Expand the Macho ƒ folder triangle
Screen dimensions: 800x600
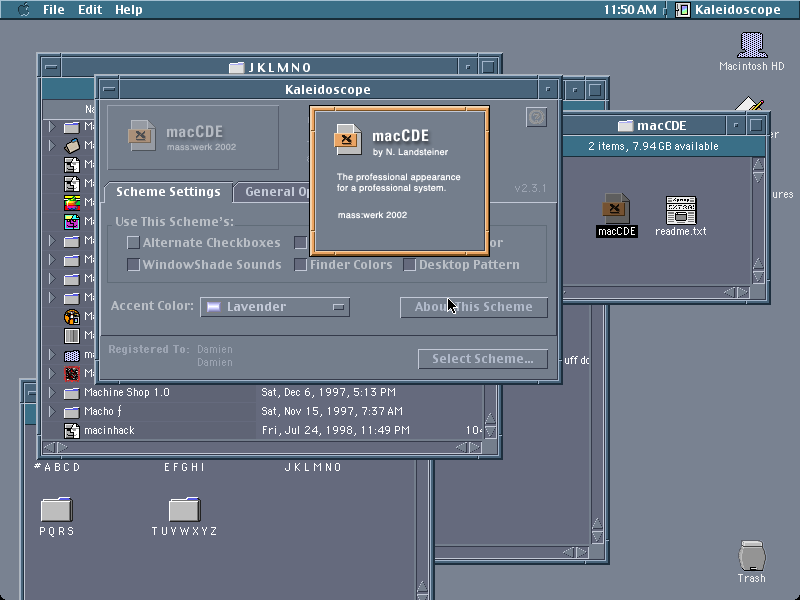pyautogui.click(x=52, y=411)
